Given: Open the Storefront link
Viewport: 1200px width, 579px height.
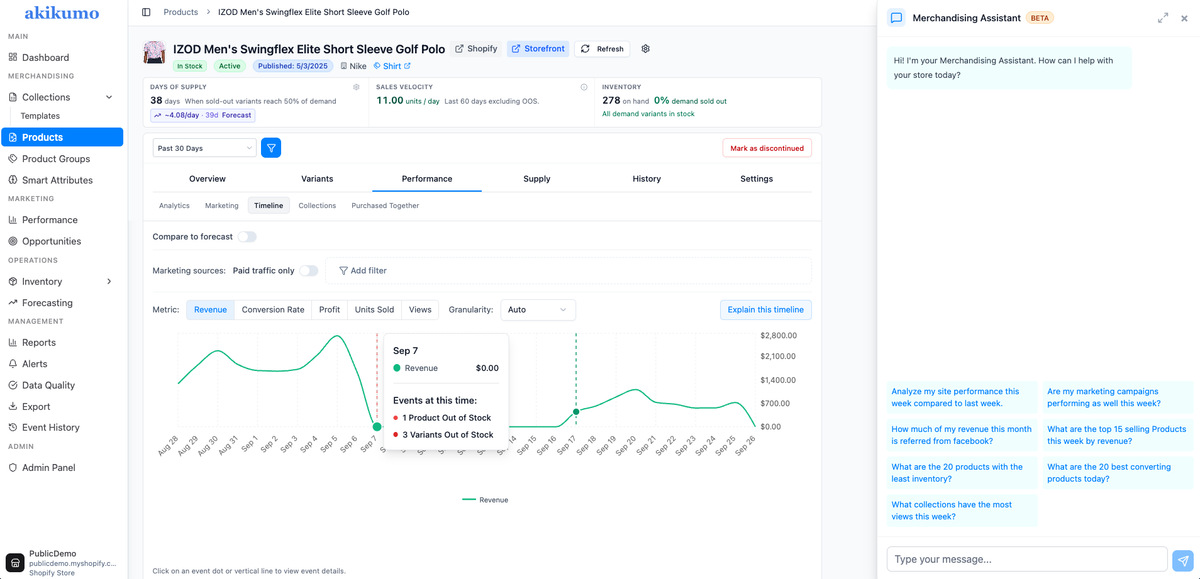Looking at the screenshot, I should [538, 48].
